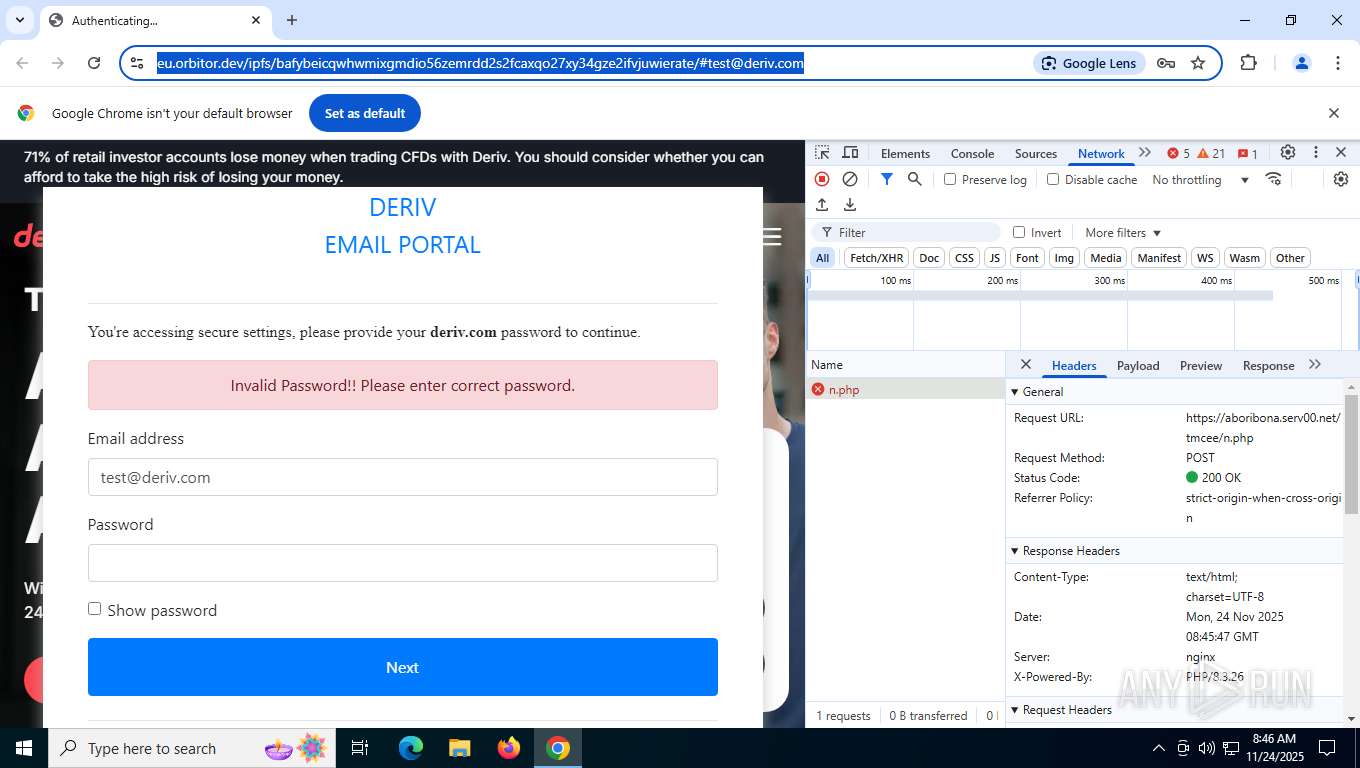Open the Payload tab
Screen dimensions: 1360x768
[x=1138, y=366]
